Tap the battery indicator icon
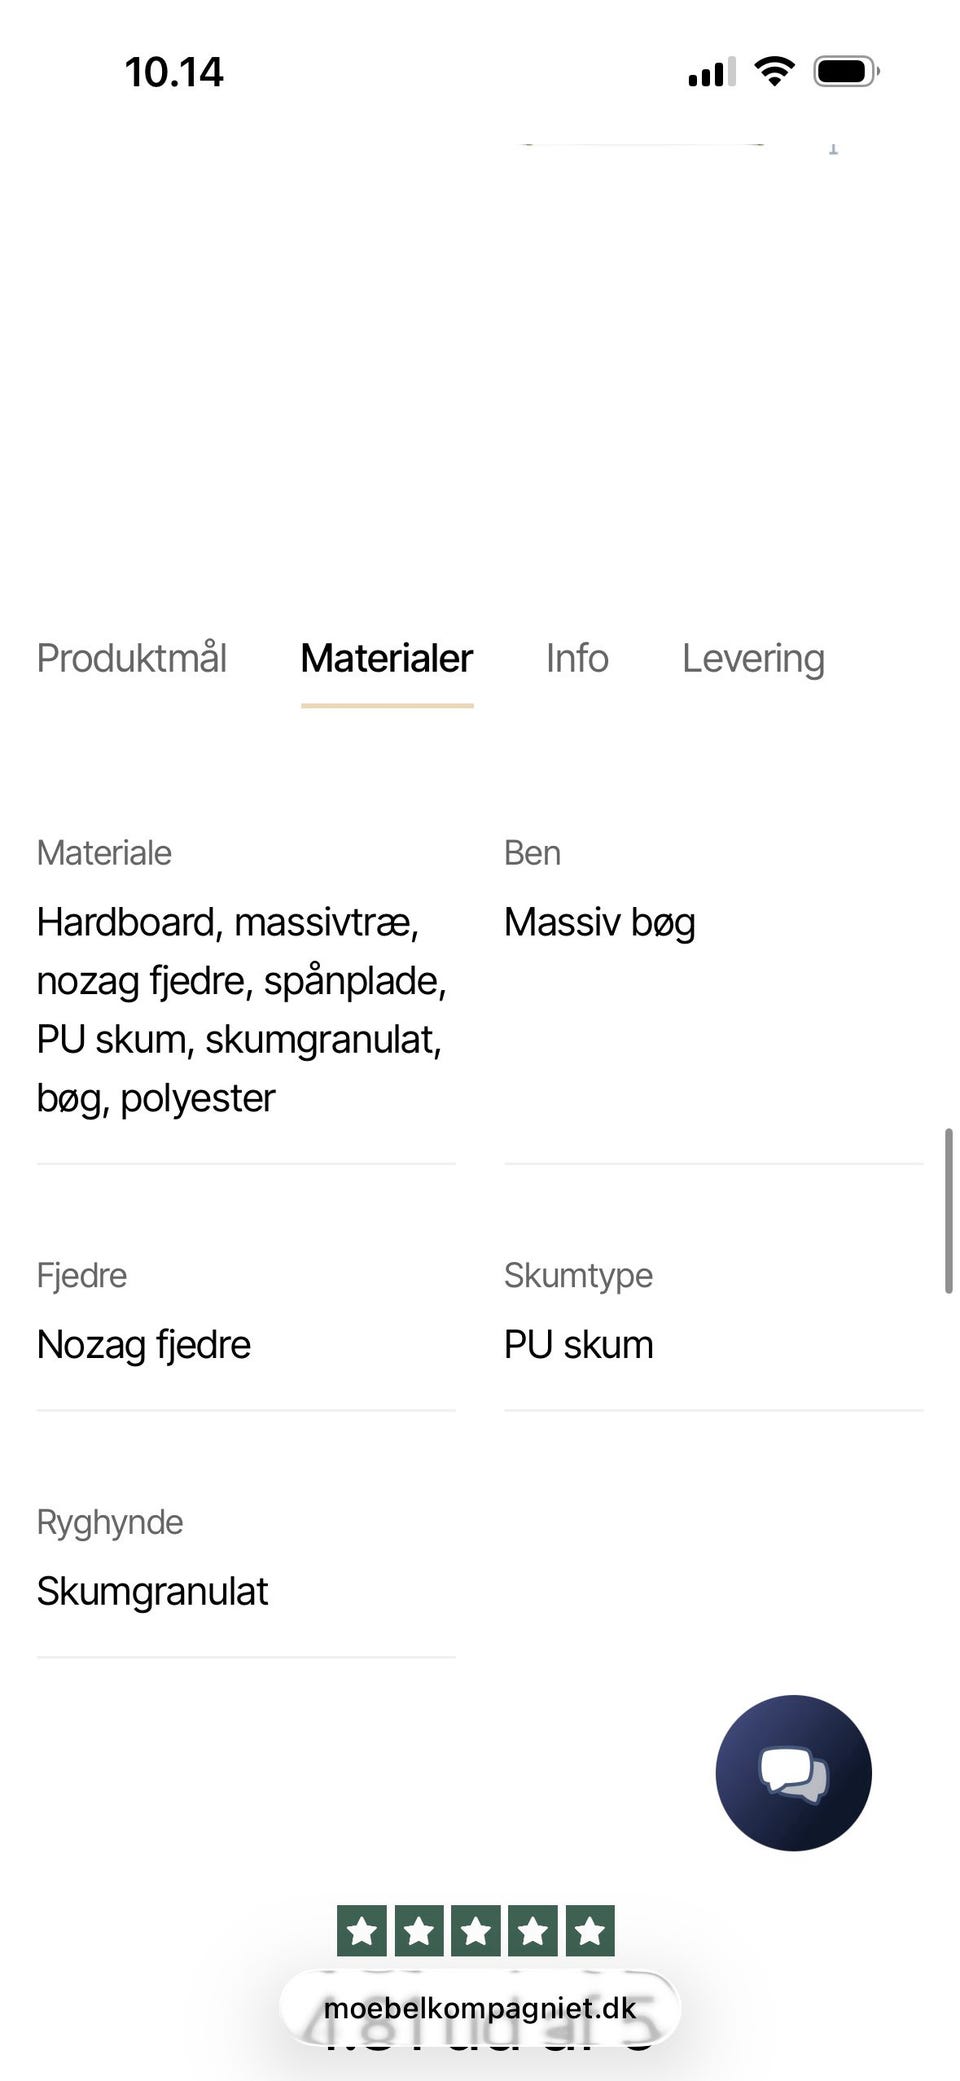 [845, 71]
